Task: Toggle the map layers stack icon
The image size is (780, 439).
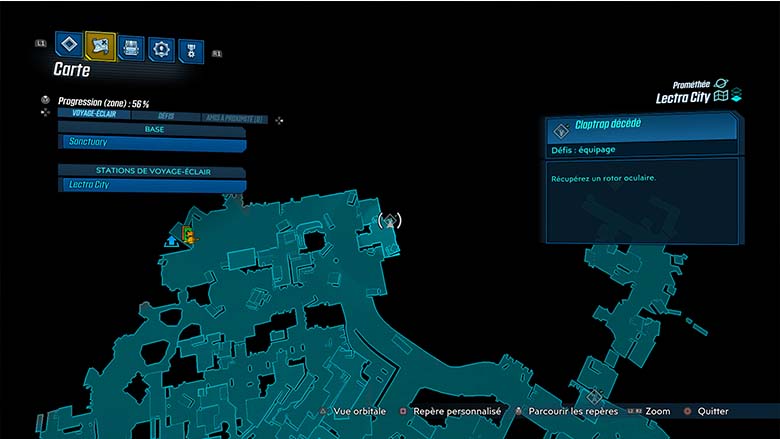Action: point(737,96)
